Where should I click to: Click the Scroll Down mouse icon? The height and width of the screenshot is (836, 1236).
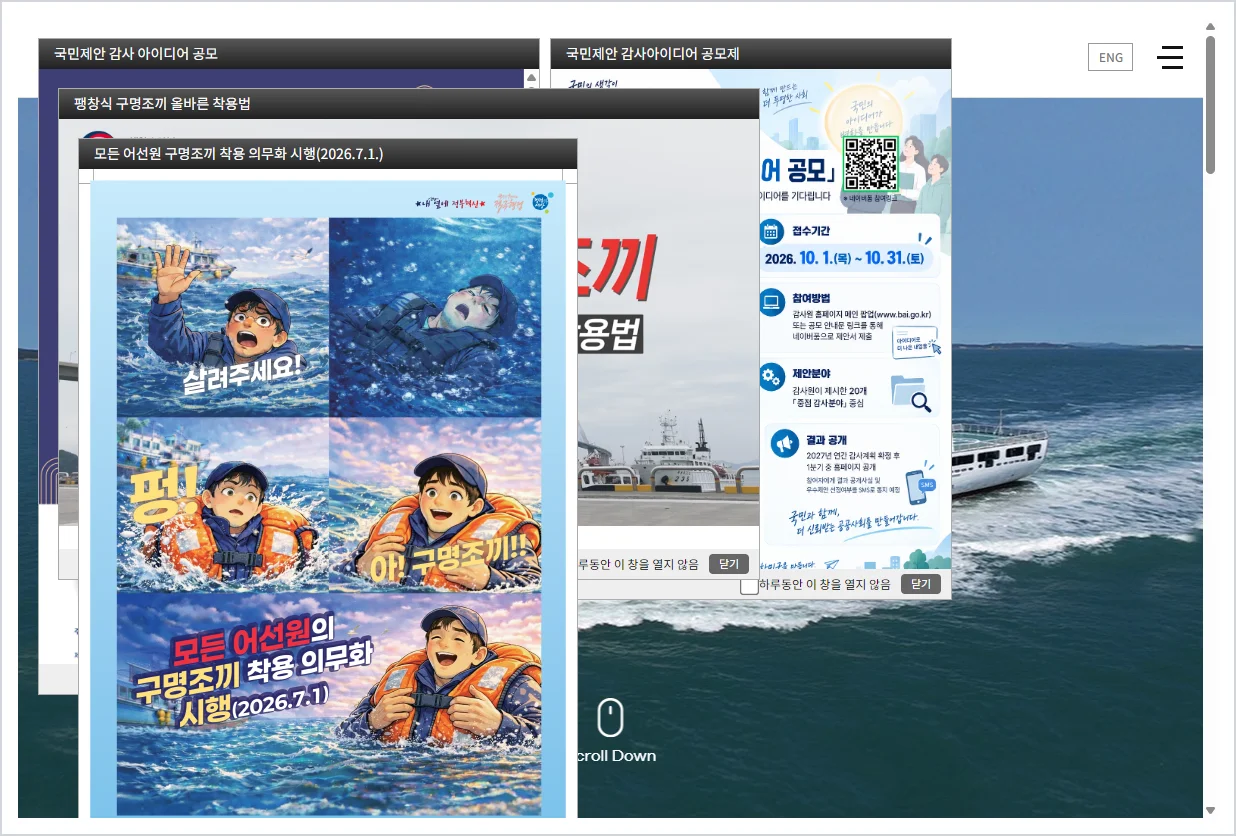pyautogui.click(x=610, y=717)
